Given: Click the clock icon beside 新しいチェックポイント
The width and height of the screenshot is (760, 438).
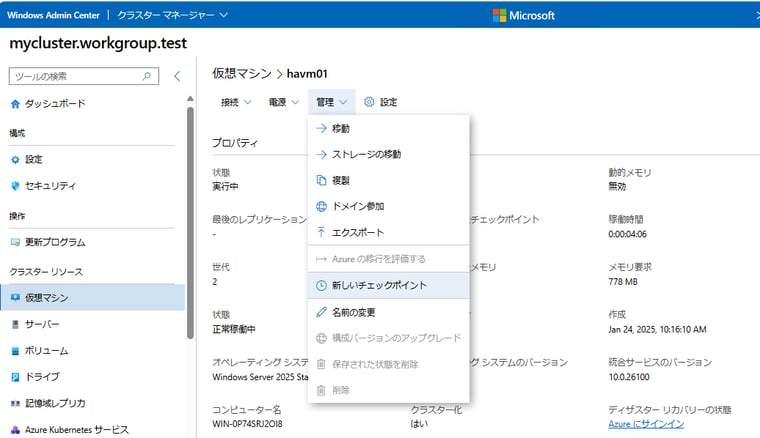Looking at the screenshot, I should point(321,285).
